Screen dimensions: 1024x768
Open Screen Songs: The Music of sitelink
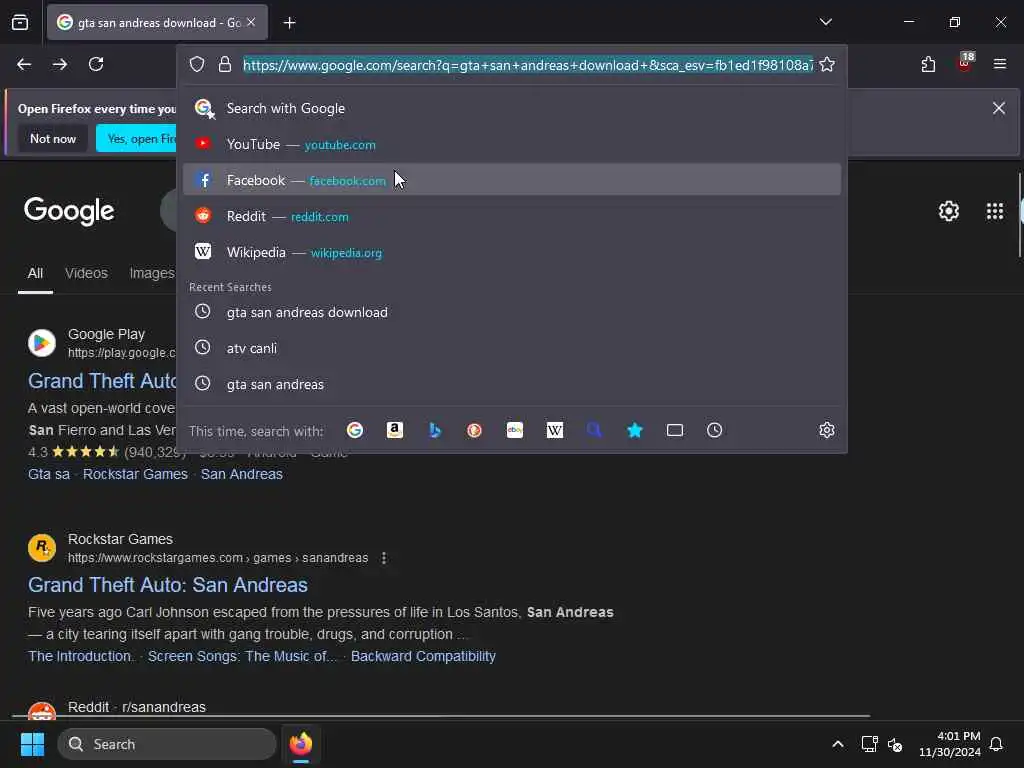point(242,656)
